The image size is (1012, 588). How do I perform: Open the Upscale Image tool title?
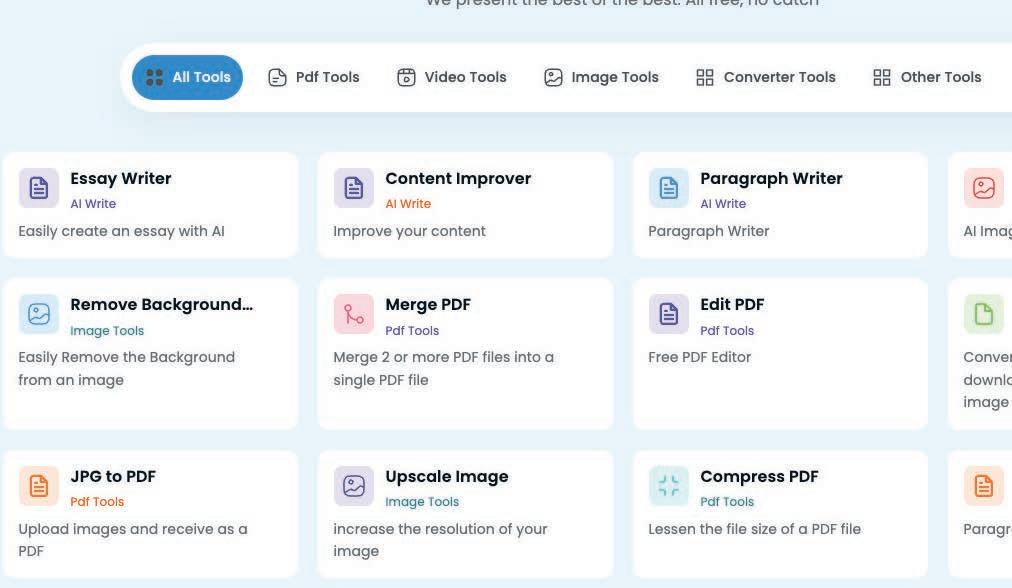tap(447, 477)
